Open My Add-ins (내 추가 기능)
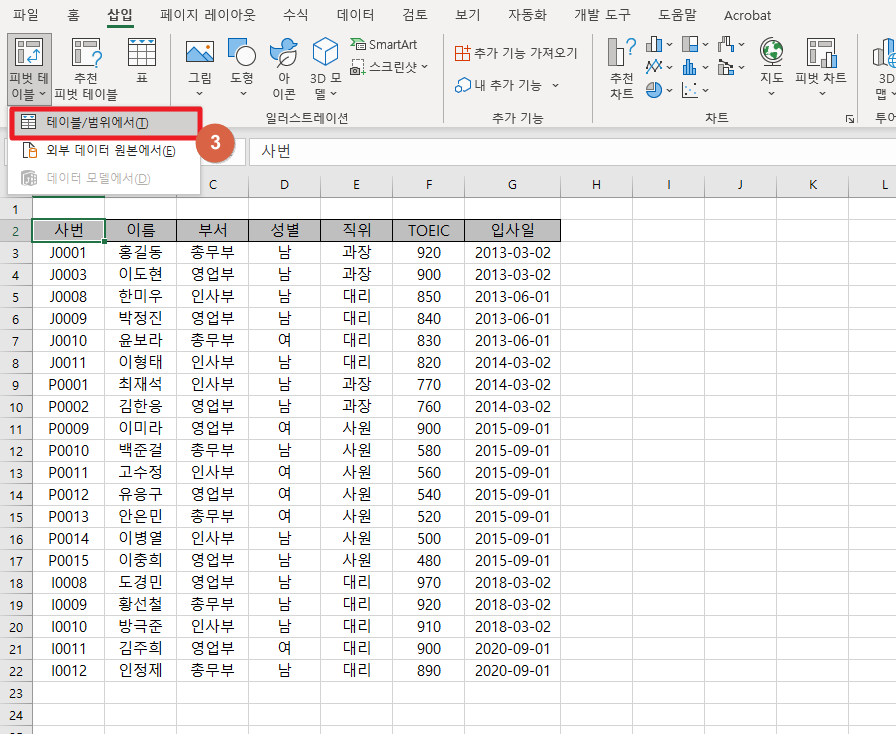This screenshot has width=896, height=734. (x=498, y=85)
